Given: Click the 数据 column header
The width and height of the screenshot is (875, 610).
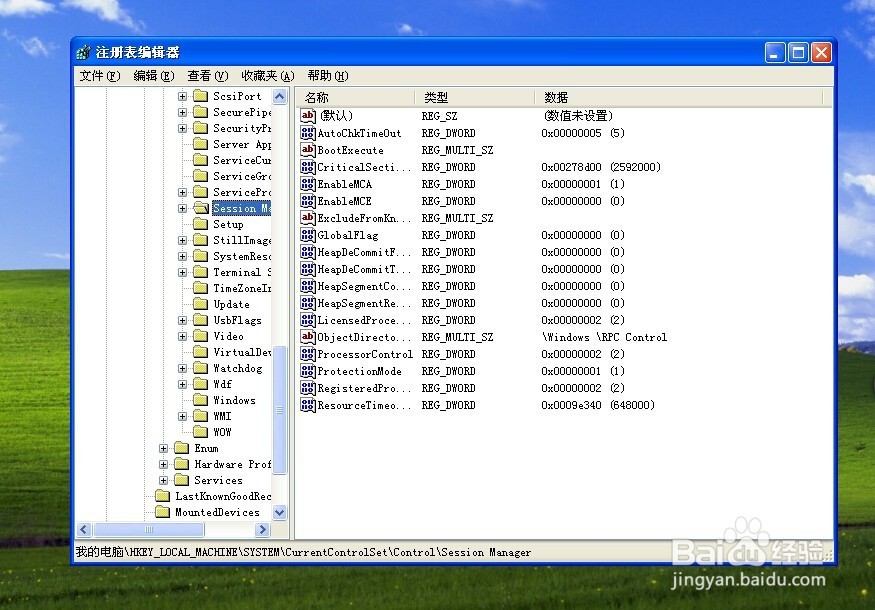Looking at the screenshot, I should coord(556,97).
